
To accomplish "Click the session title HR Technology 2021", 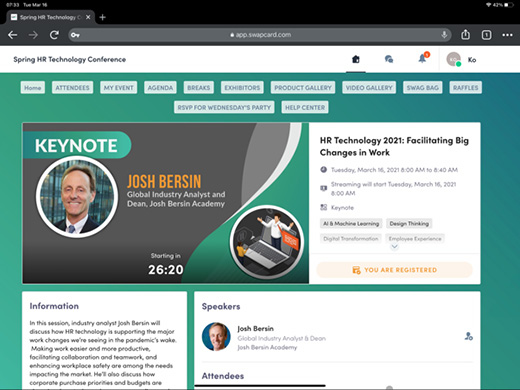I will click(394, 146).
